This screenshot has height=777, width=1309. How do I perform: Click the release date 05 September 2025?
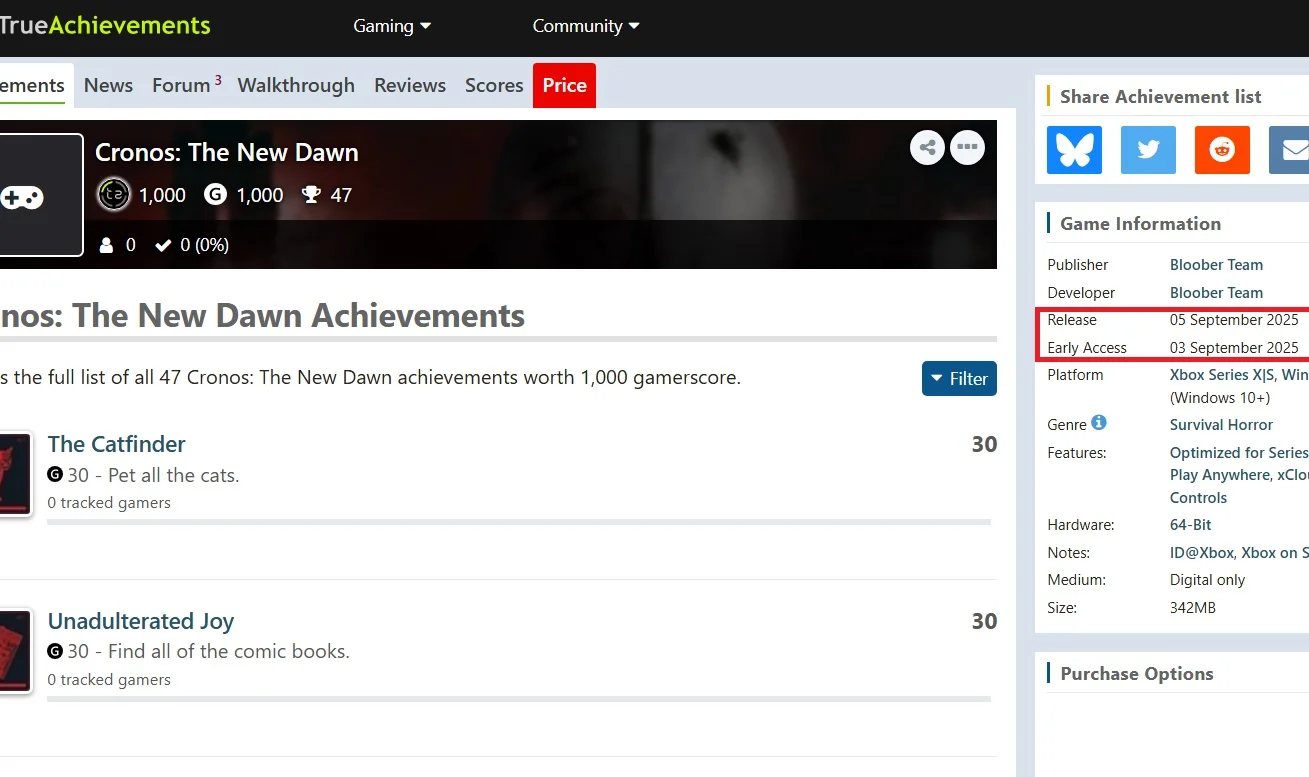click(x=1234, y=320)
